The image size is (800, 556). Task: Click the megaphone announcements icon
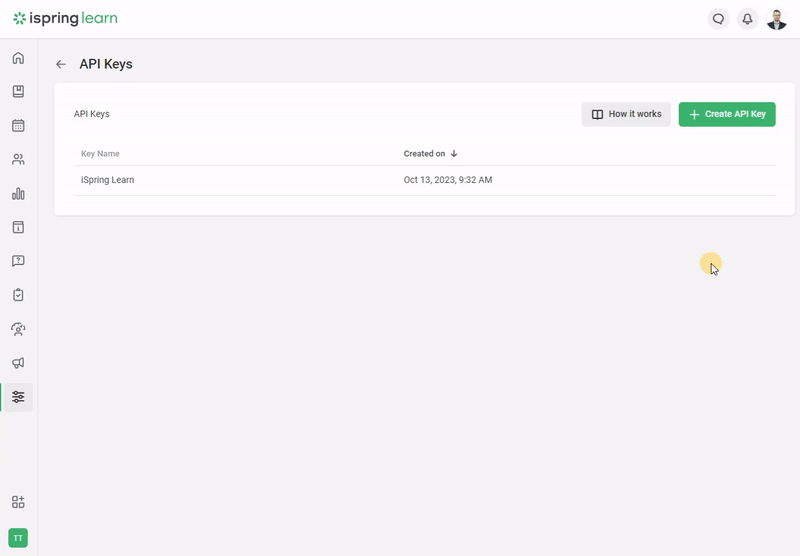click(18, 363)
